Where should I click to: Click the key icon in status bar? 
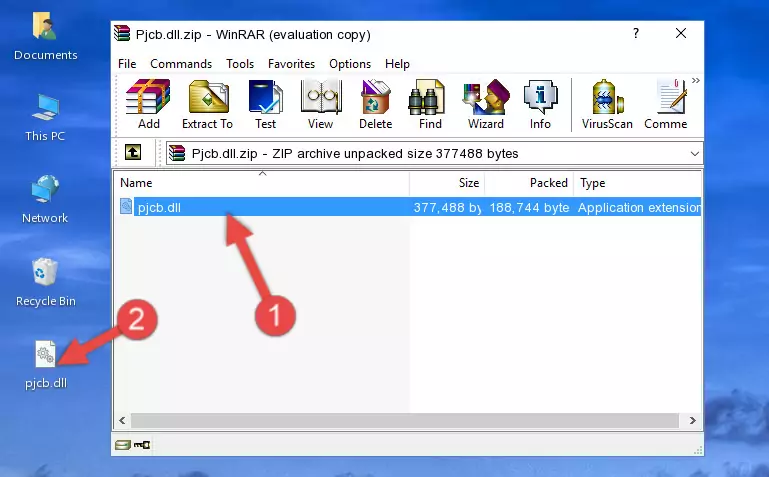click(x=142, y=445)
